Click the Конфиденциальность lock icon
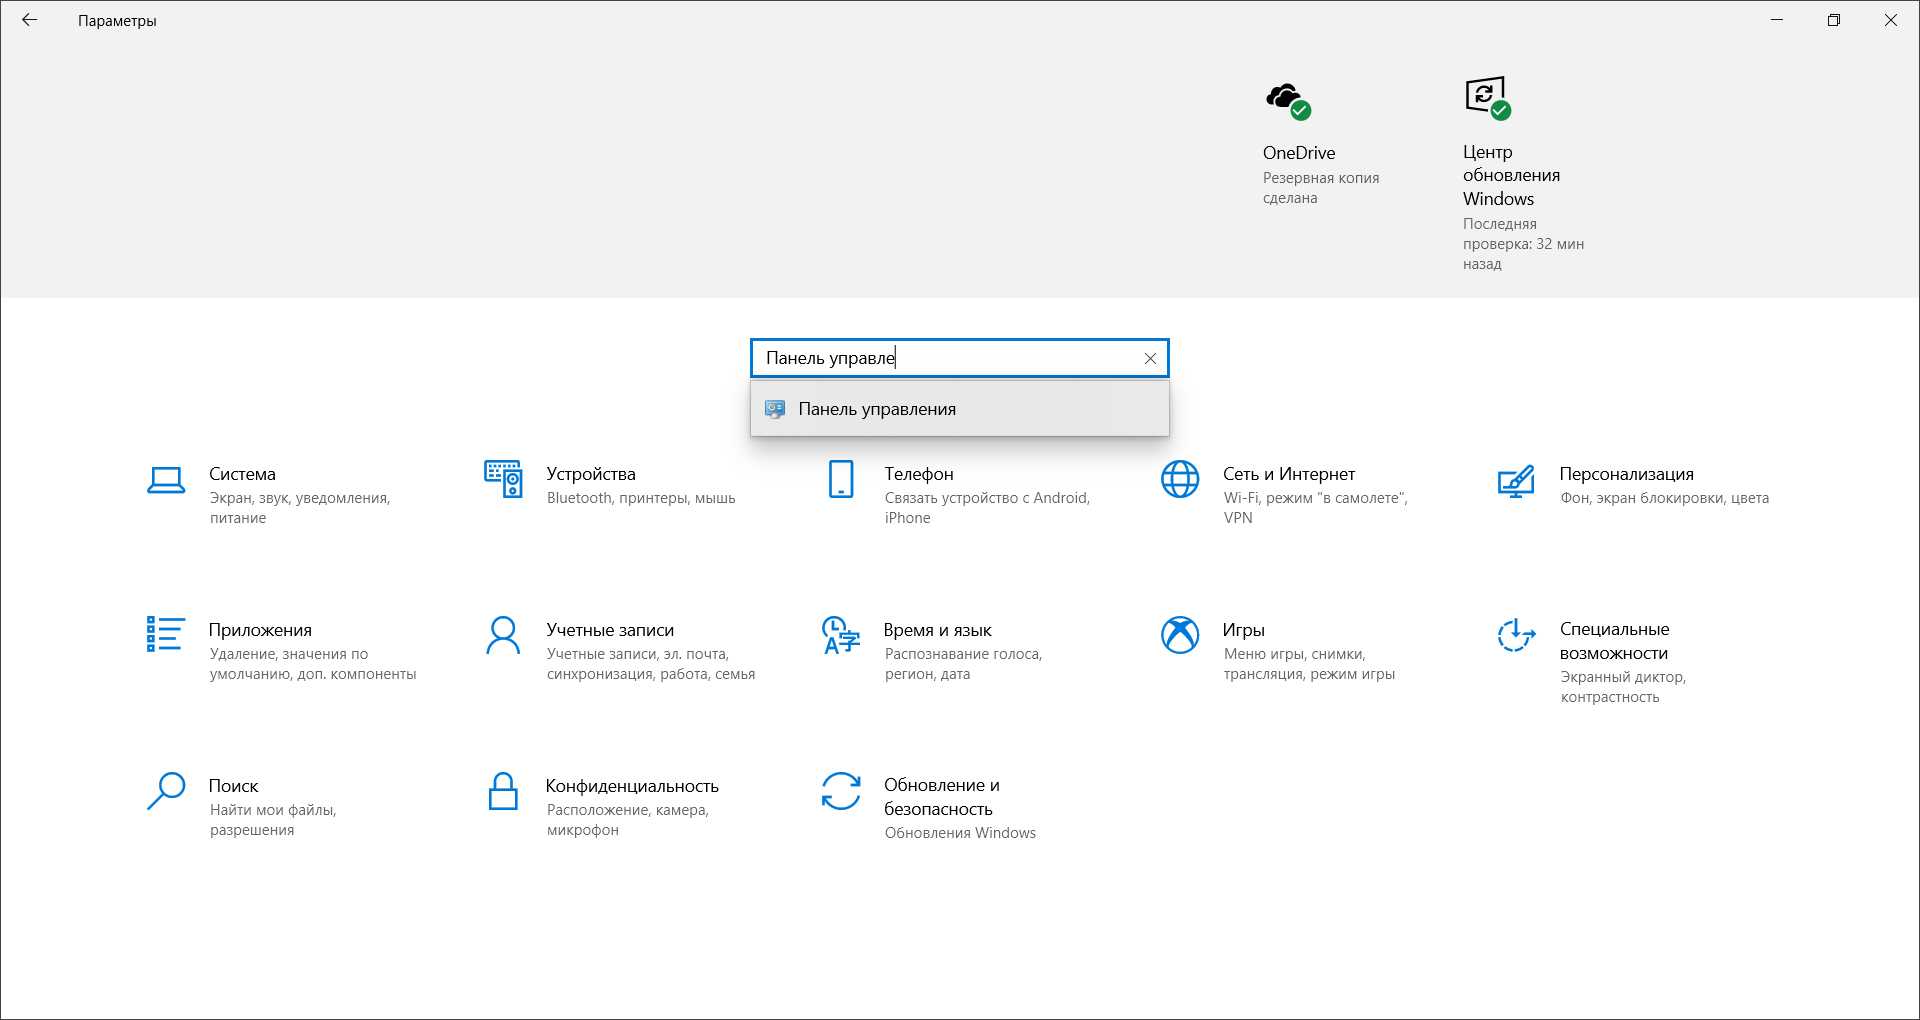1920x1020 pixels. pos(503,791)
